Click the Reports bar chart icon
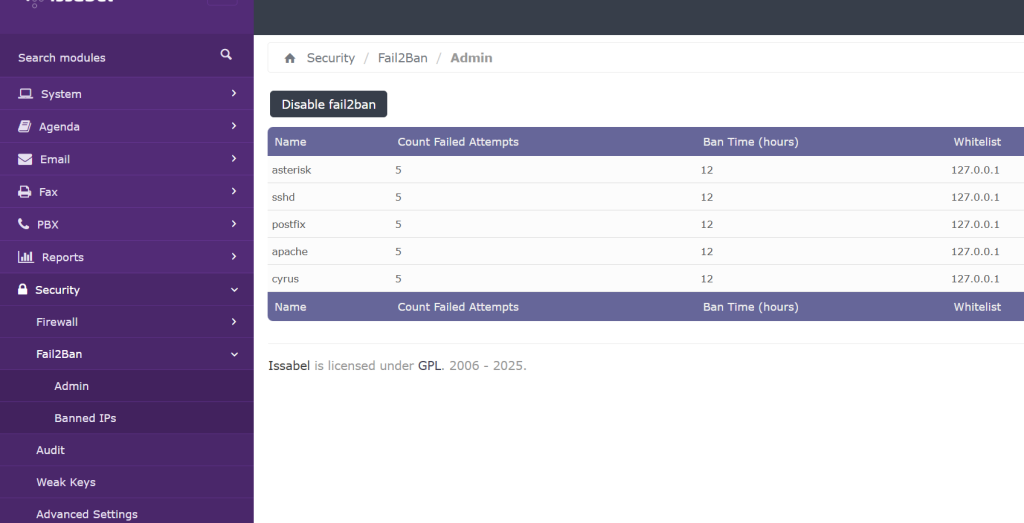The image size is (1024, 523). (x=25, y=257)
